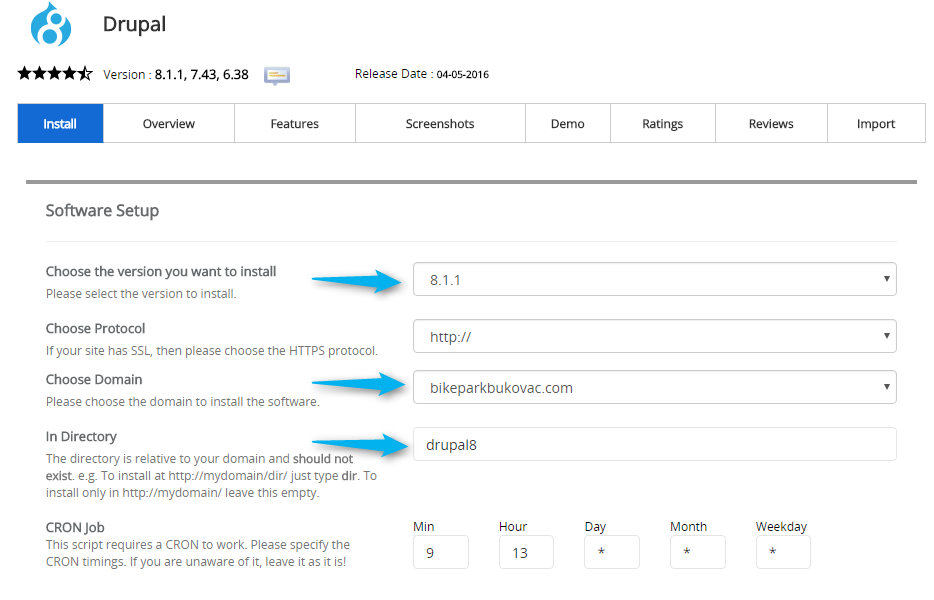The height and width of the screenshot is (600, 934).
Task: Click the CRON Min field
Action: pos(441,552)
